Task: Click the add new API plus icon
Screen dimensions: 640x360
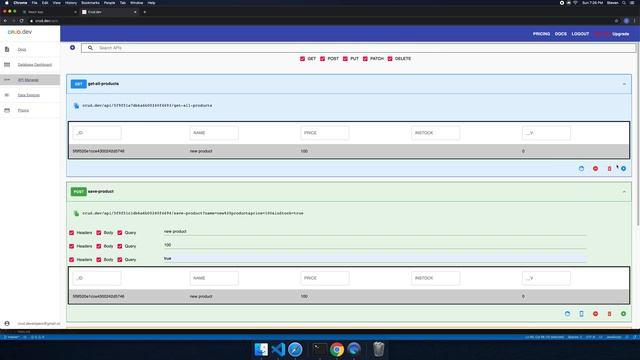Action: click(x=72, y=48)
